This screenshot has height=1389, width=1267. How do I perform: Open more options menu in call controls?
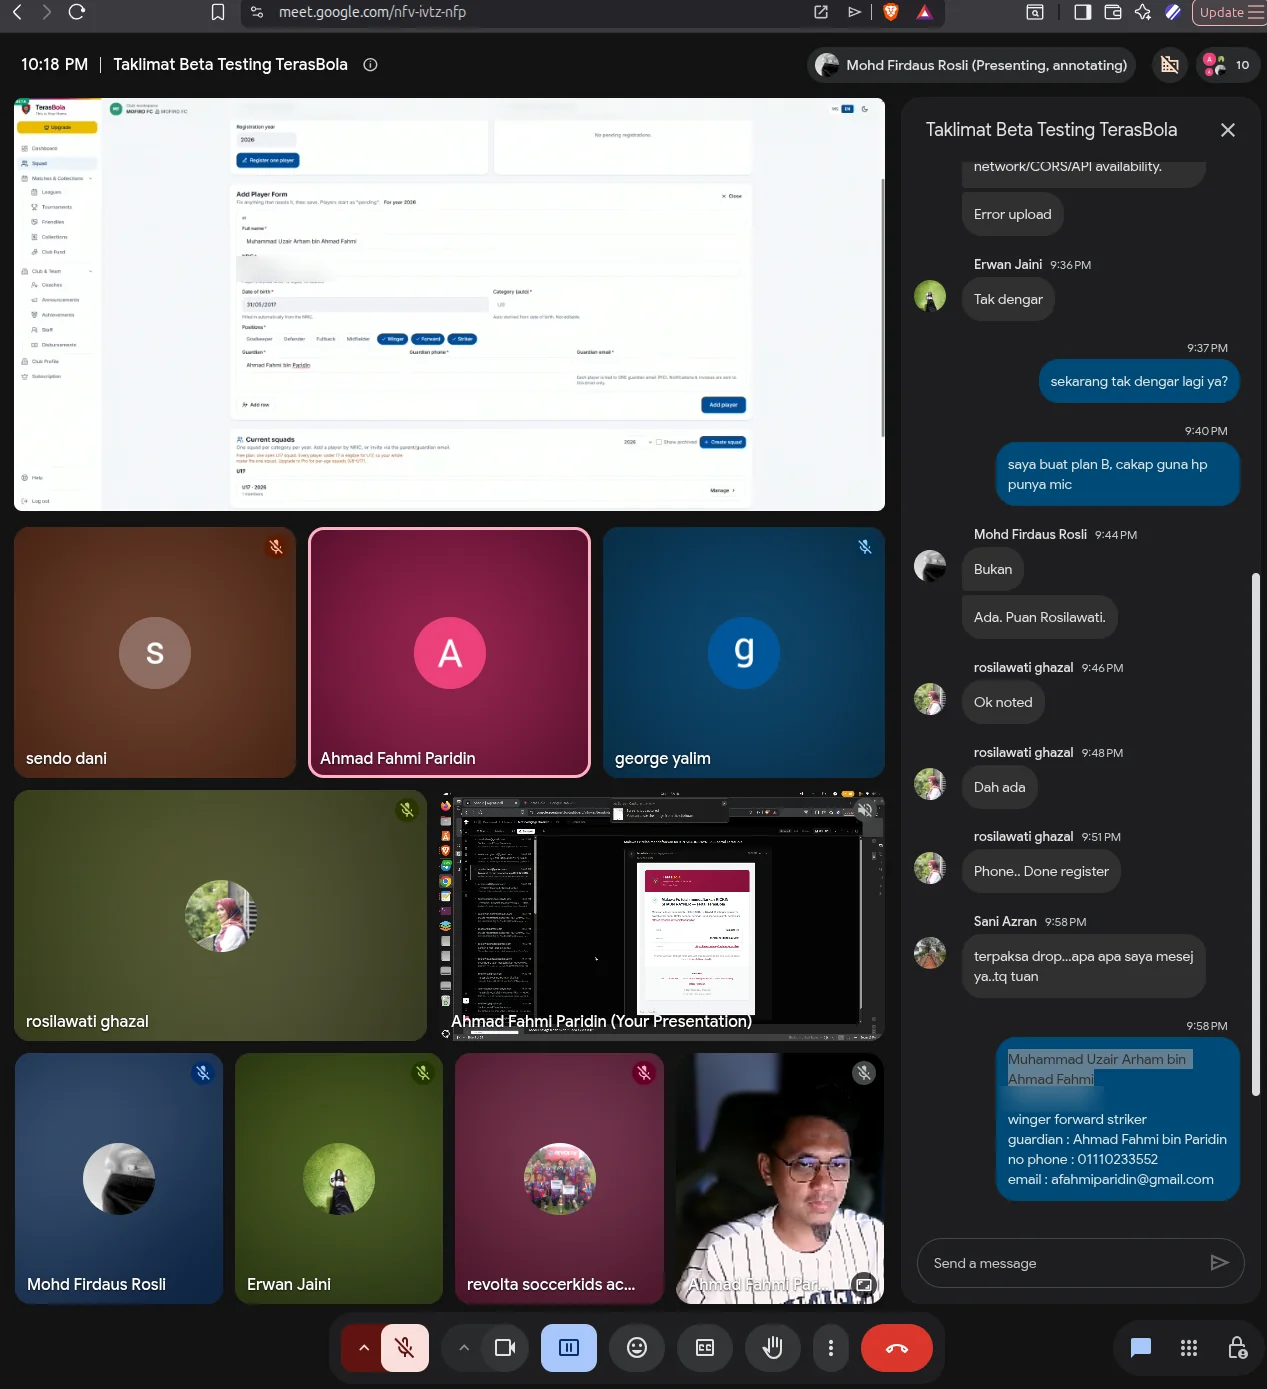coord(830,1348)
